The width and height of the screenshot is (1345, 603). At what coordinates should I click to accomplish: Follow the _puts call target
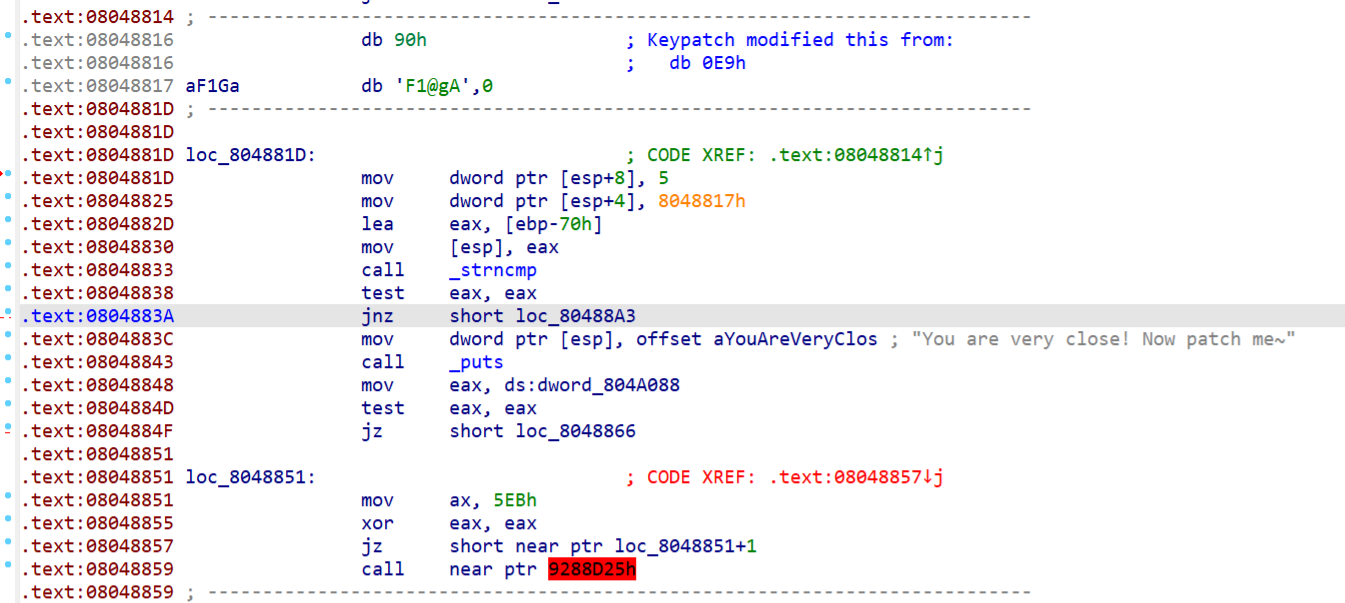click(476, 362)
